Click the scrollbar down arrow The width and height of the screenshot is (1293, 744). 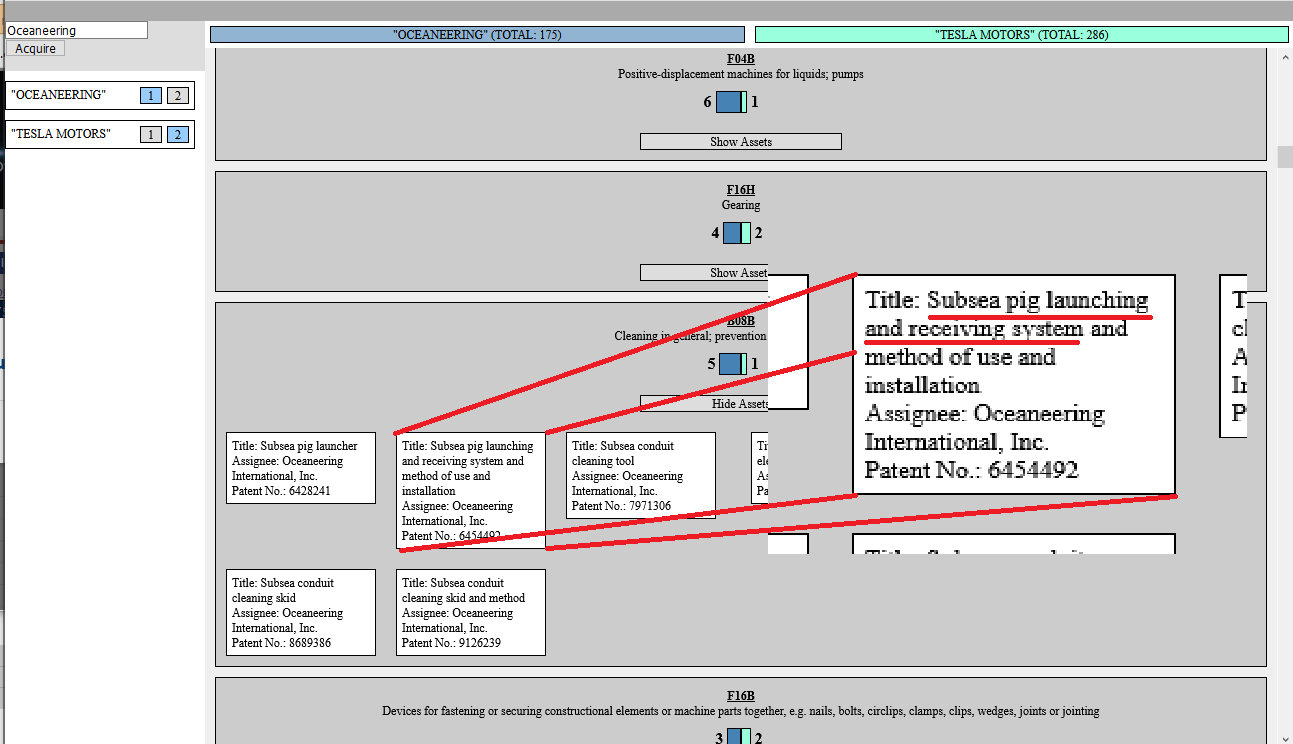(x=1285, y=737)
